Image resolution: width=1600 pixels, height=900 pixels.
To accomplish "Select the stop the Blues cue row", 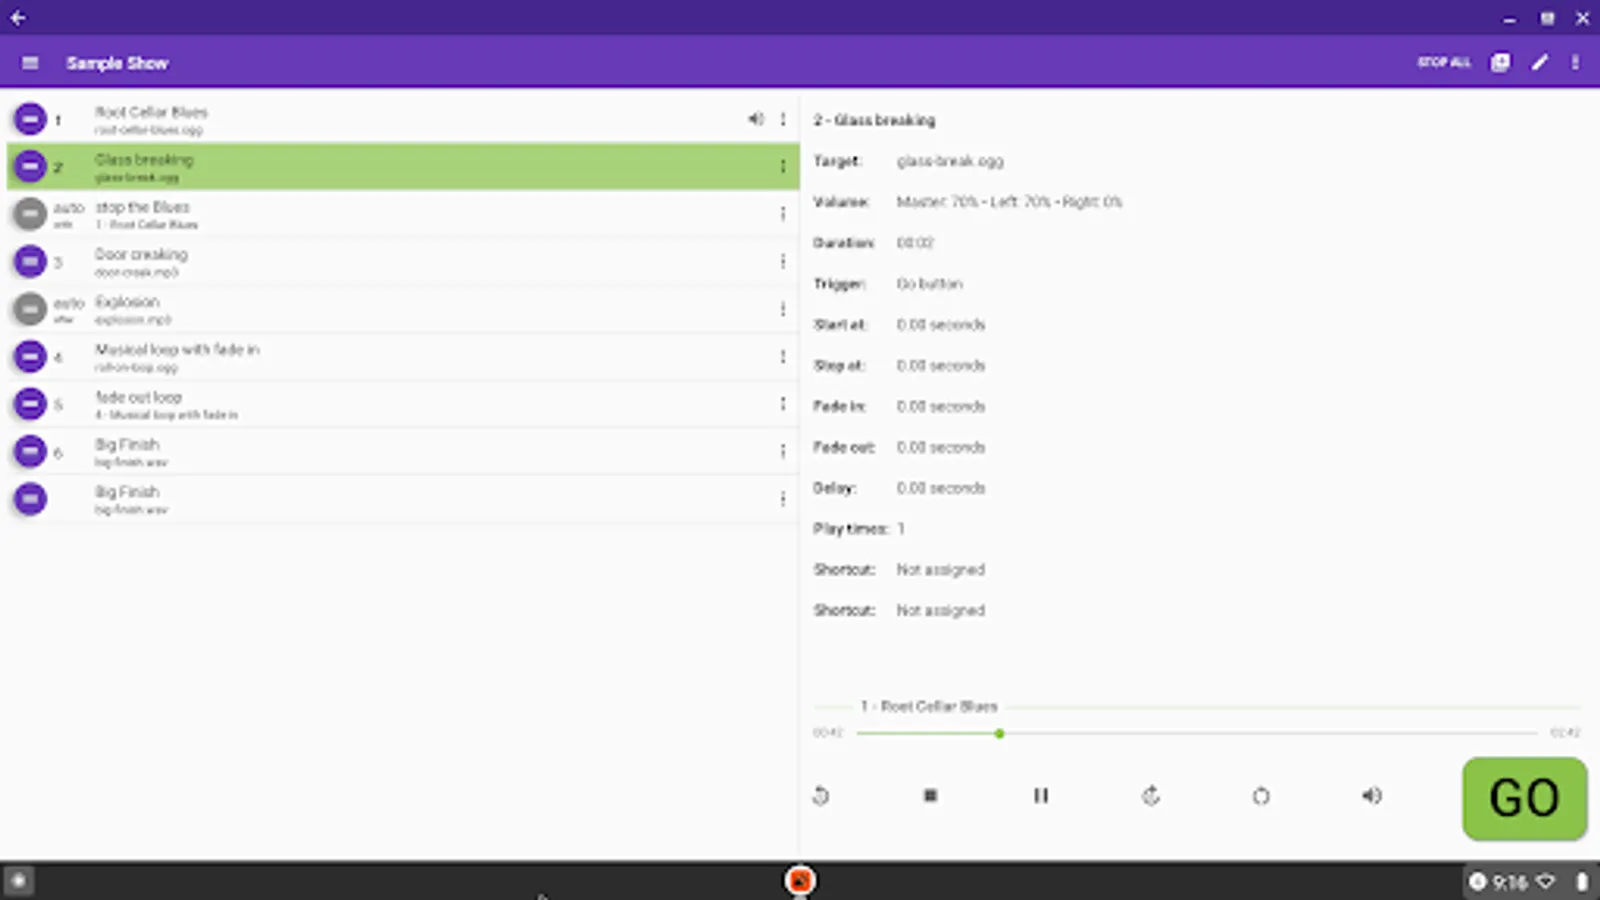I will click(x=400, y=213).
